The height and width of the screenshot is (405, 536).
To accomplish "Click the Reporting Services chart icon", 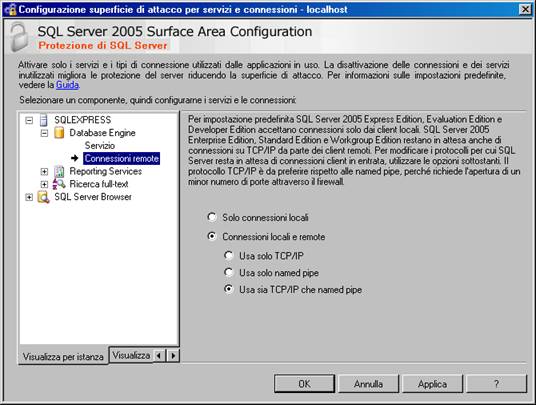I will click(x=59, y=171).
